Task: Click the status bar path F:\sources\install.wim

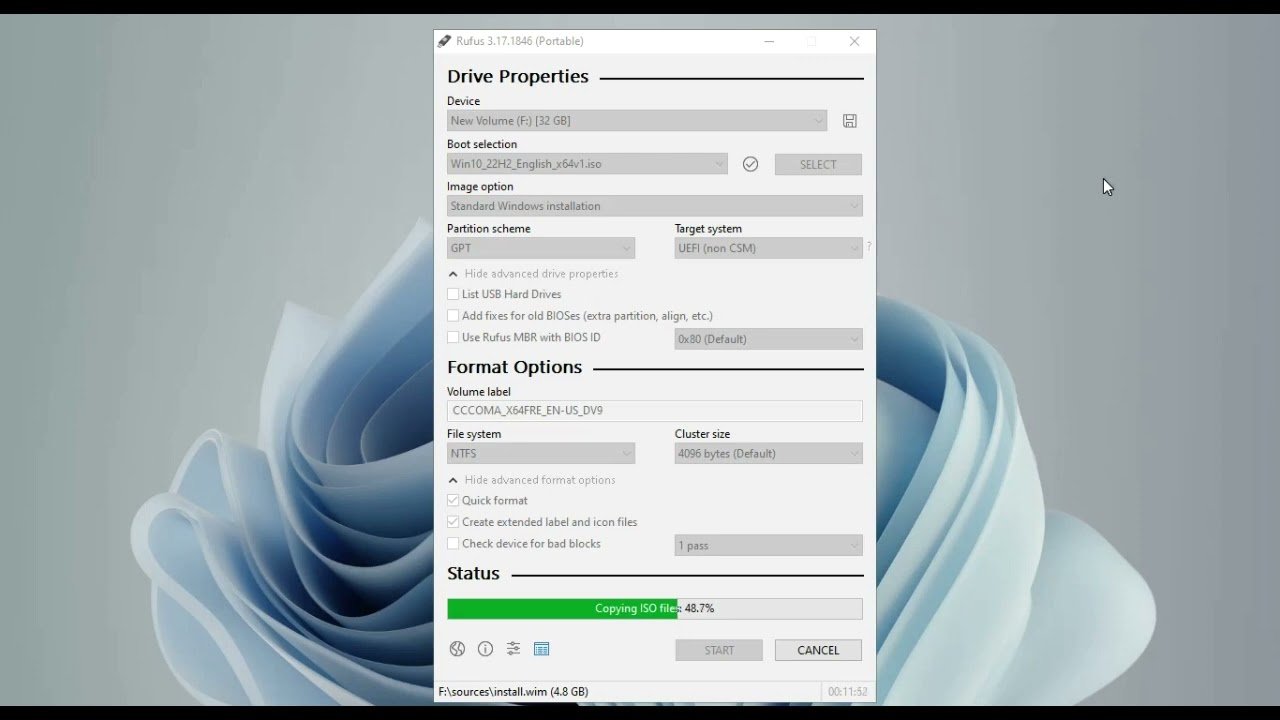Action: coord(513,691)
